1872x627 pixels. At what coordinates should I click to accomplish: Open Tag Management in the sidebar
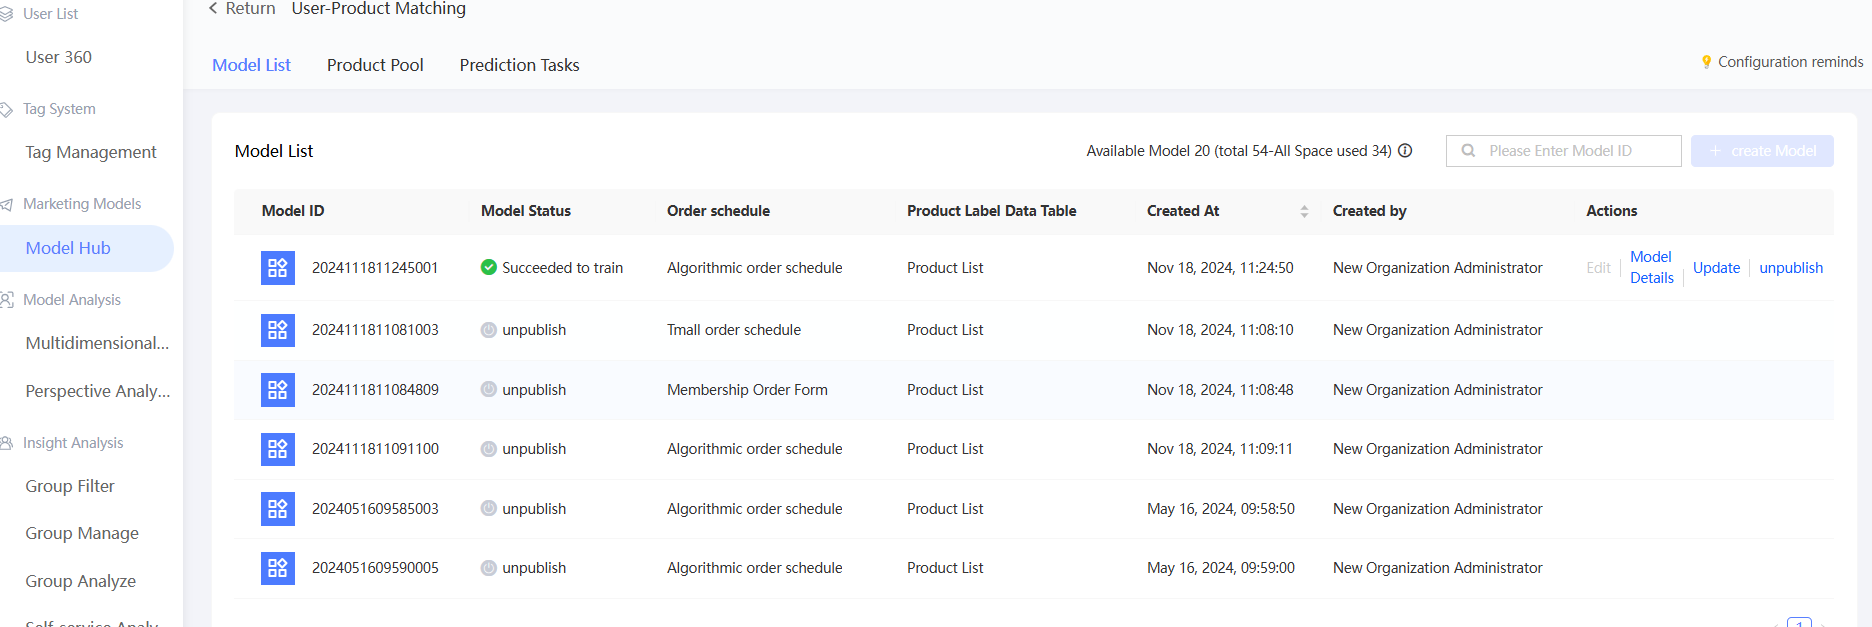tap(91, 152)
